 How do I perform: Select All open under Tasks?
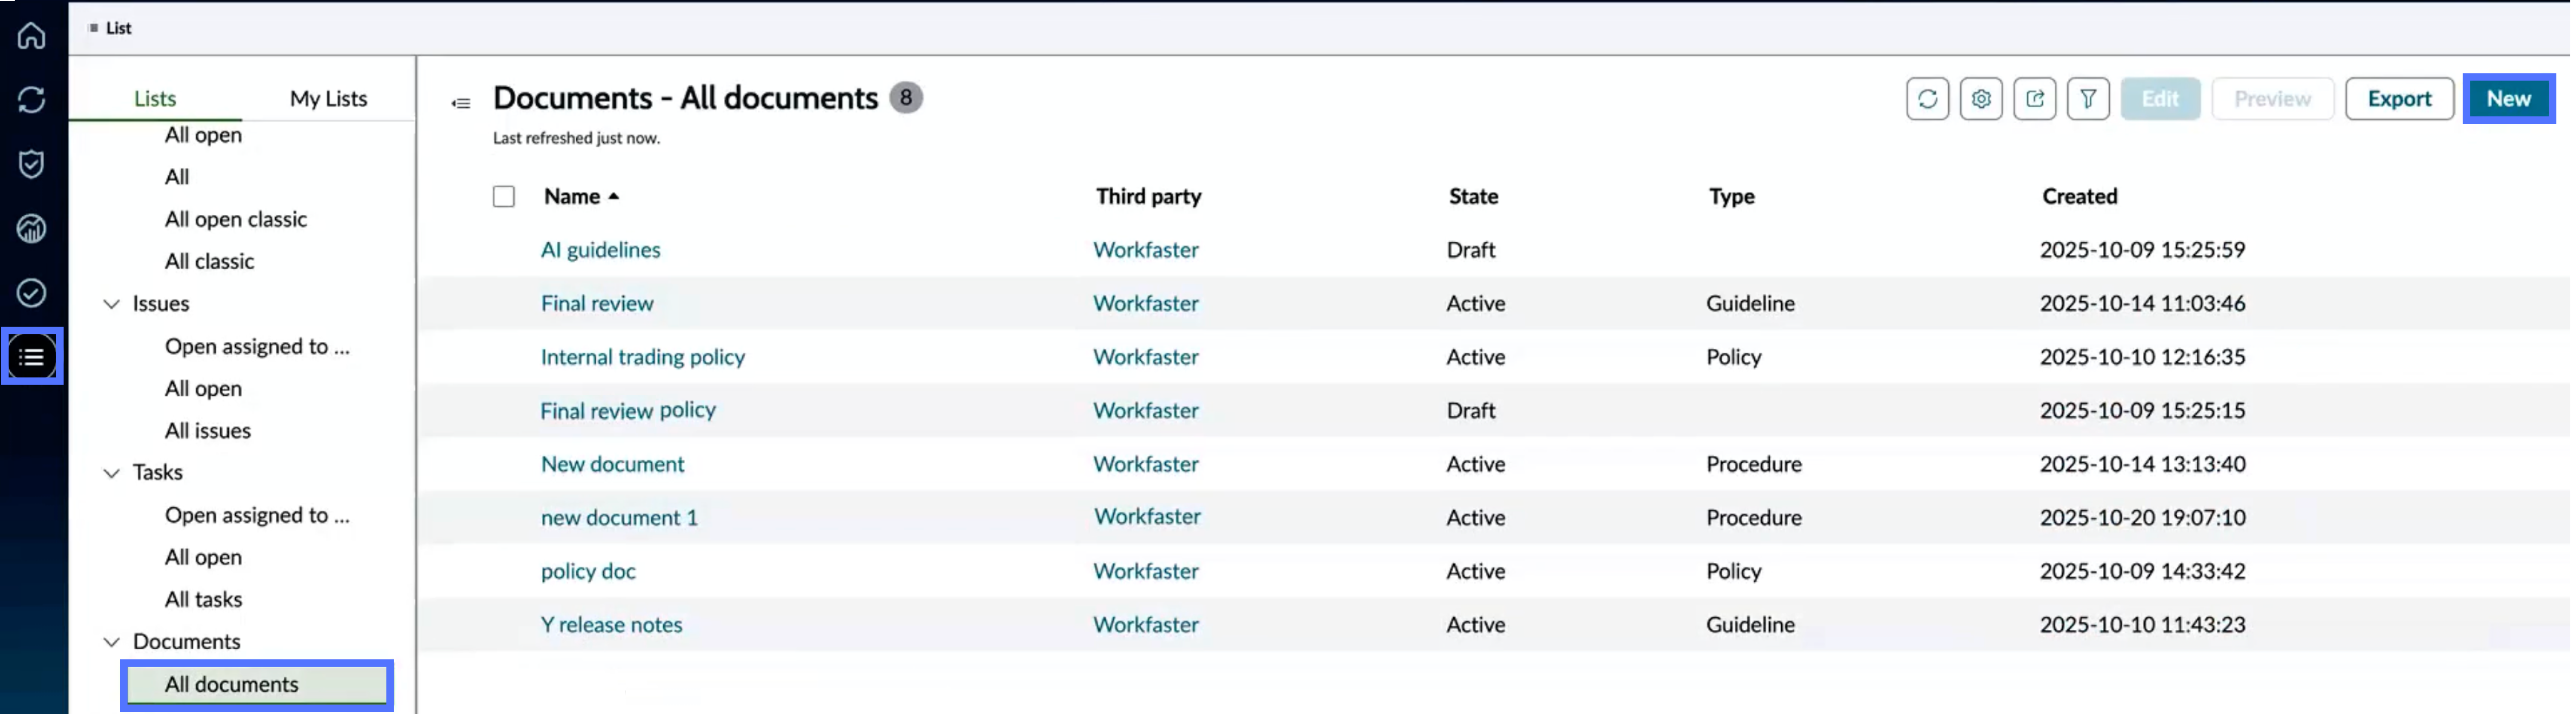204,558
